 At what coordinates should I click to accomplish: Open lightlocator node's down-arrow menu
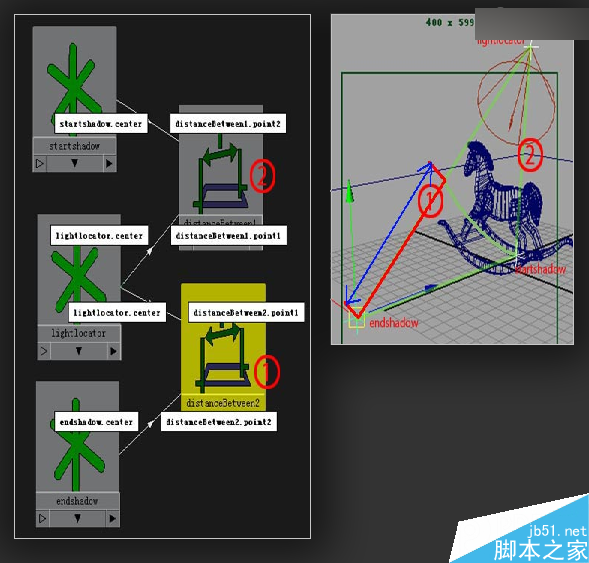pyautogui.click(x=79, y=352)
